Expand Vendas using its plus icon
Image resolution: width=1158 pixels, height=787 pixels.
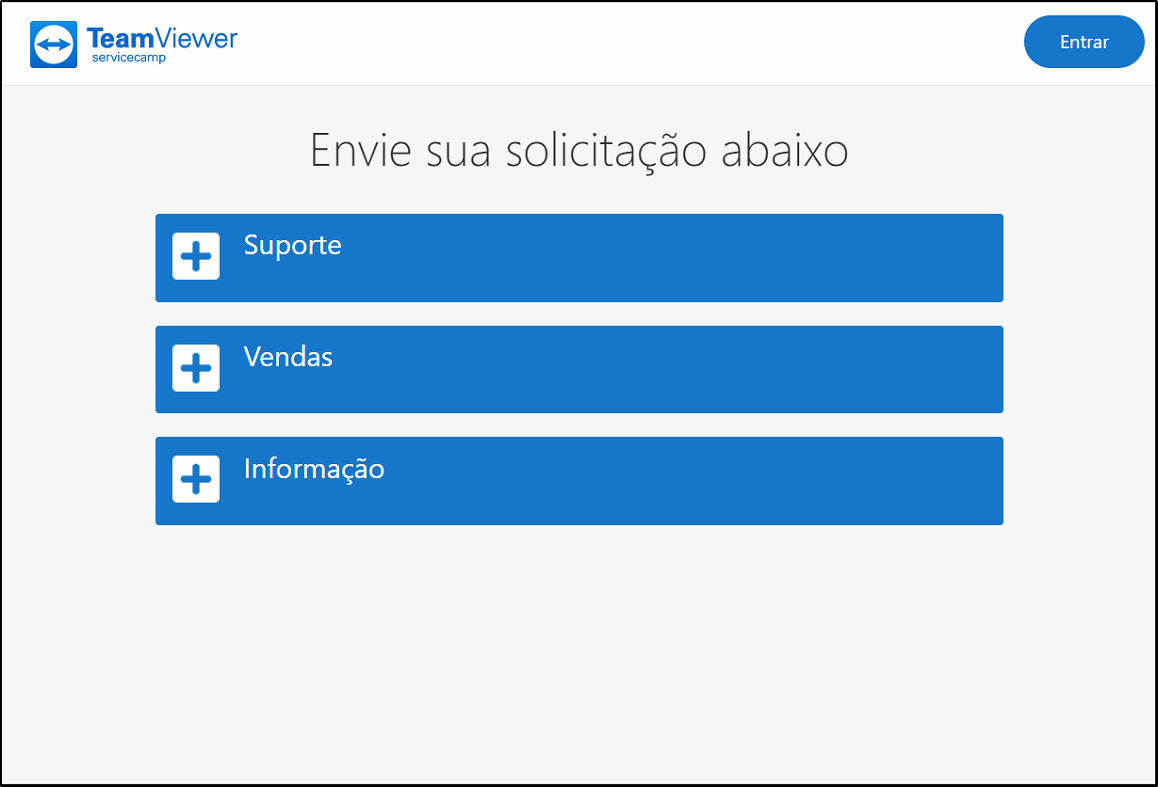[196, 368]
